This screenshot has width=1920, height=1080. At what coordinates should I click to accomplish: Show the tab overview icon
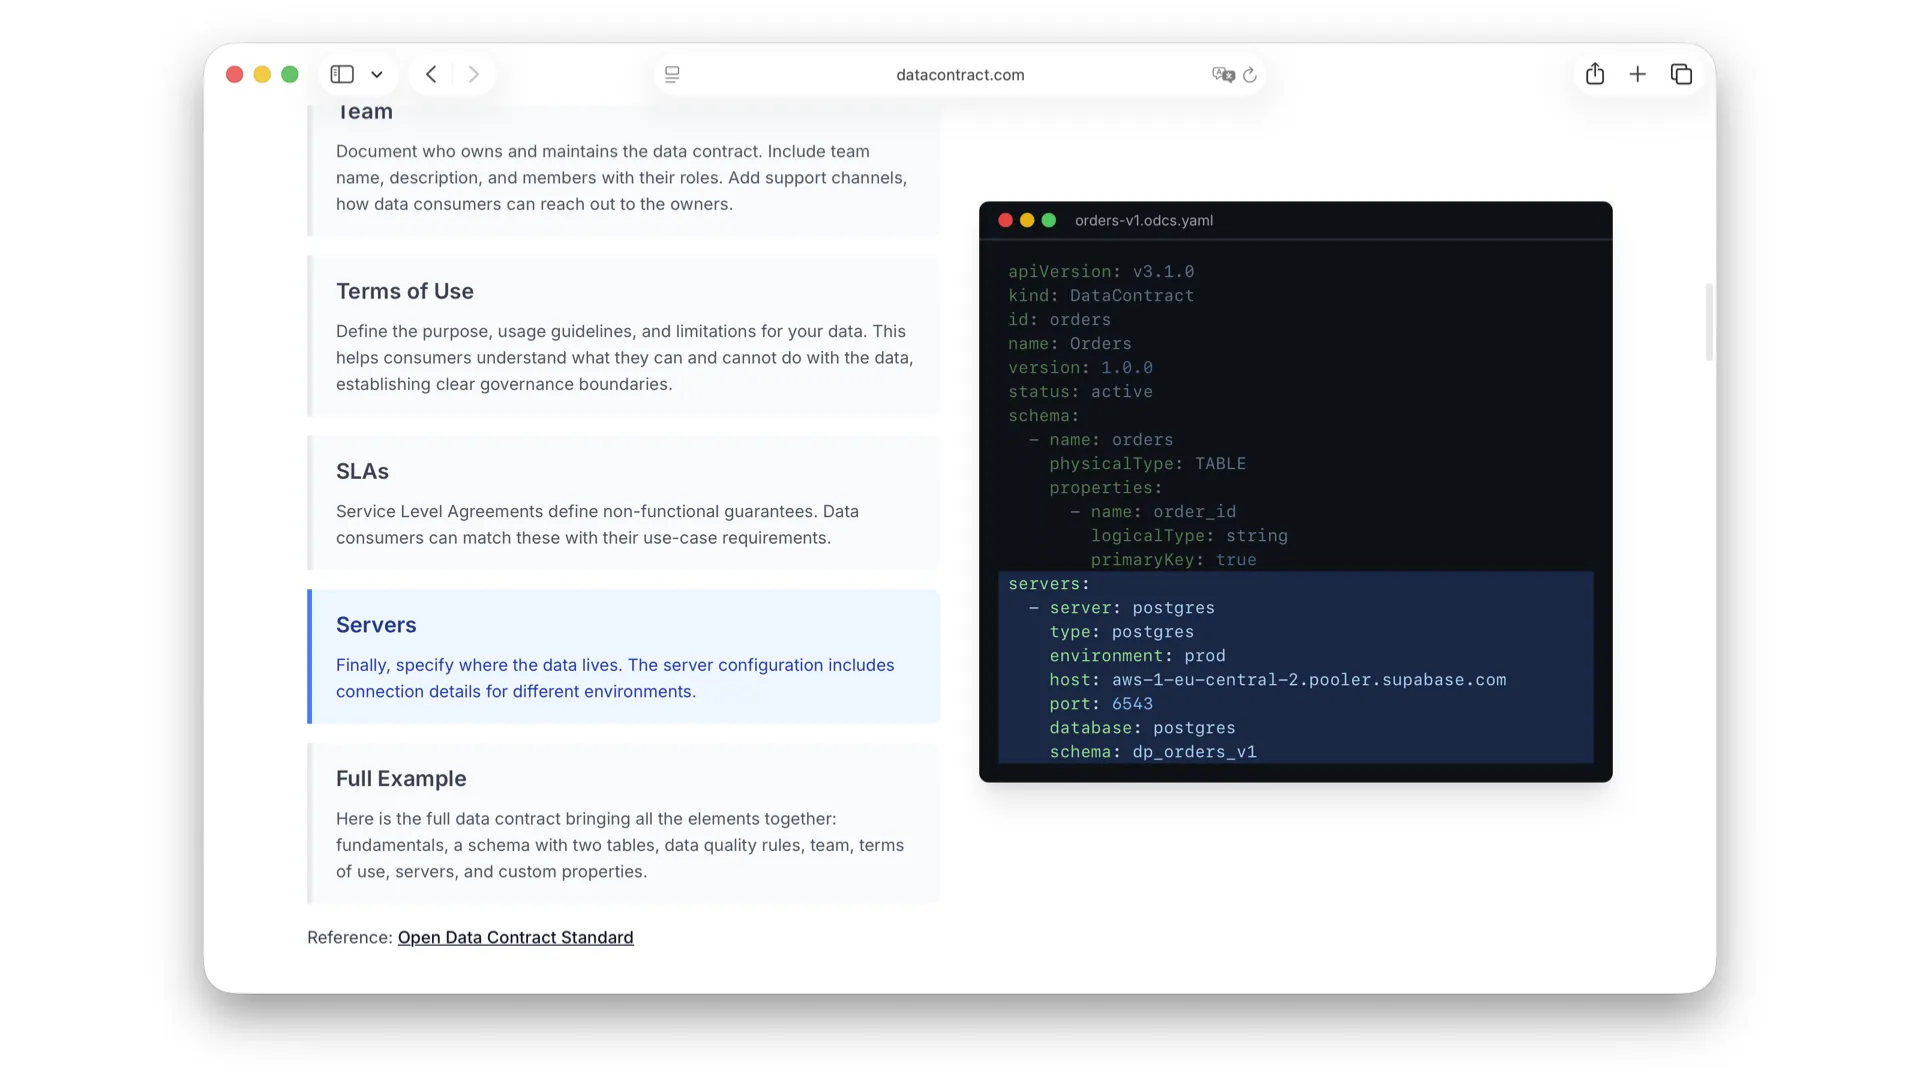1681,74
